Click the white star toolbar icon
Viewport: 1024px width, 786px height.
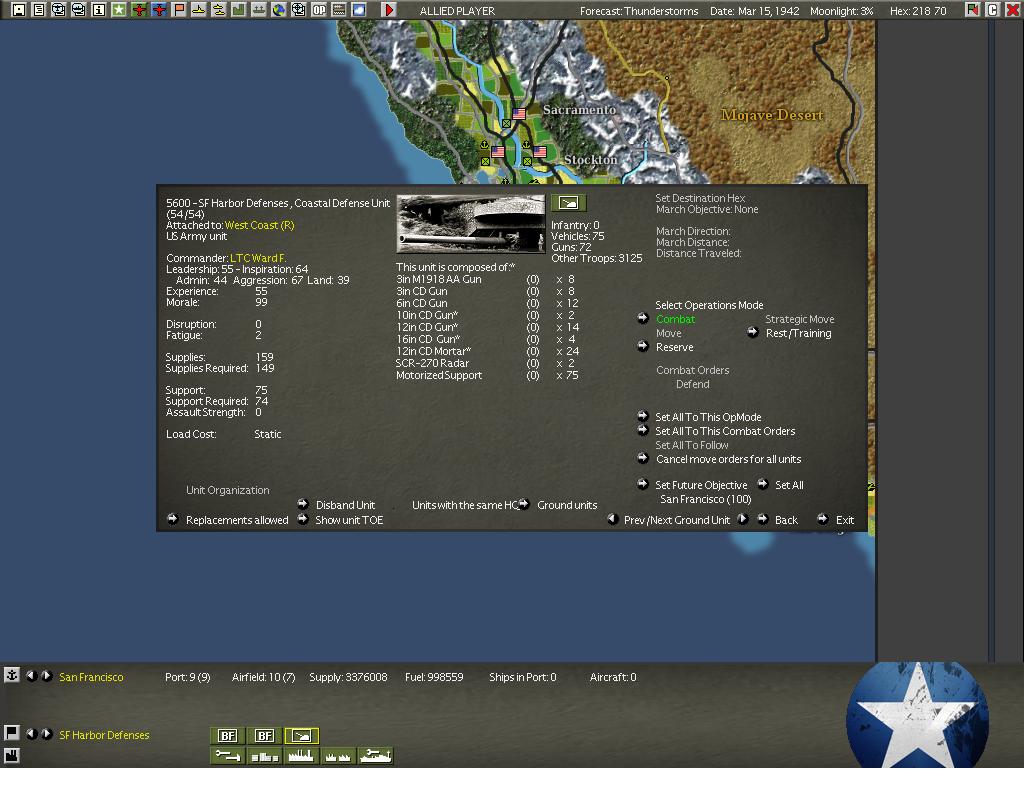[x=119, y=10]
